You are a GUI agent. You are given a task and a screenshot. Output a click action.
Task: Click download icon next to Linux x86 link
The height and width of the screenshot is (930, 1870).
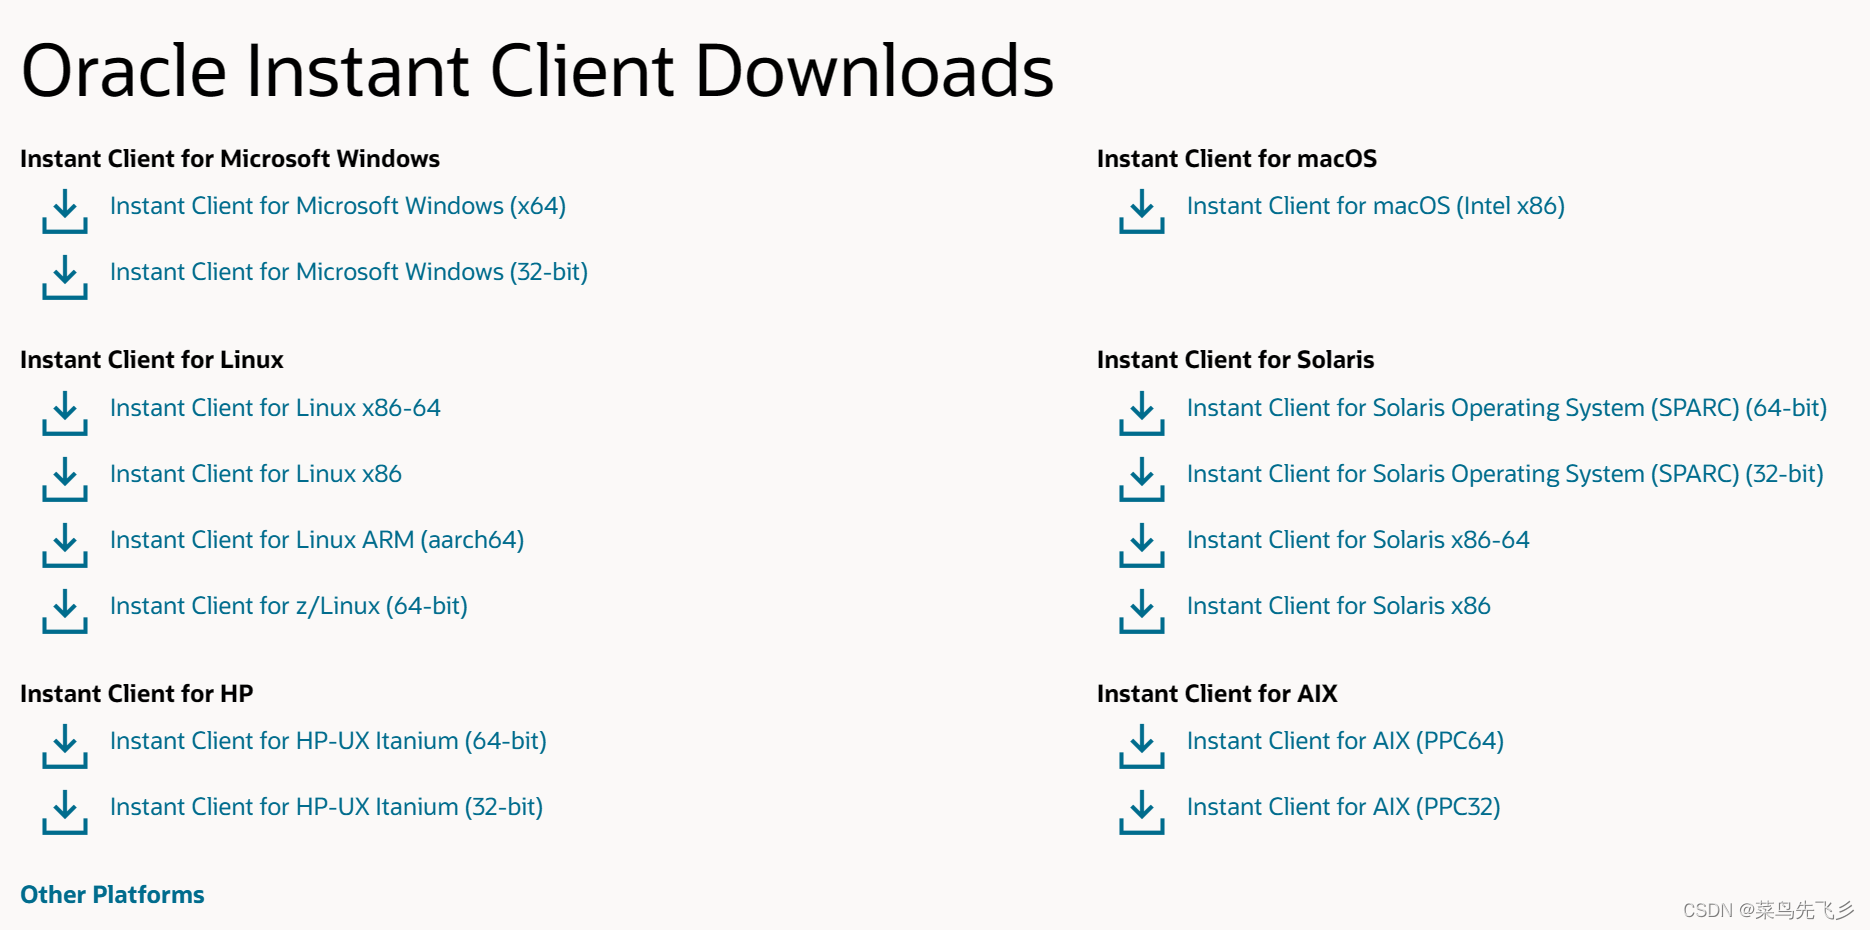[65, 479]
